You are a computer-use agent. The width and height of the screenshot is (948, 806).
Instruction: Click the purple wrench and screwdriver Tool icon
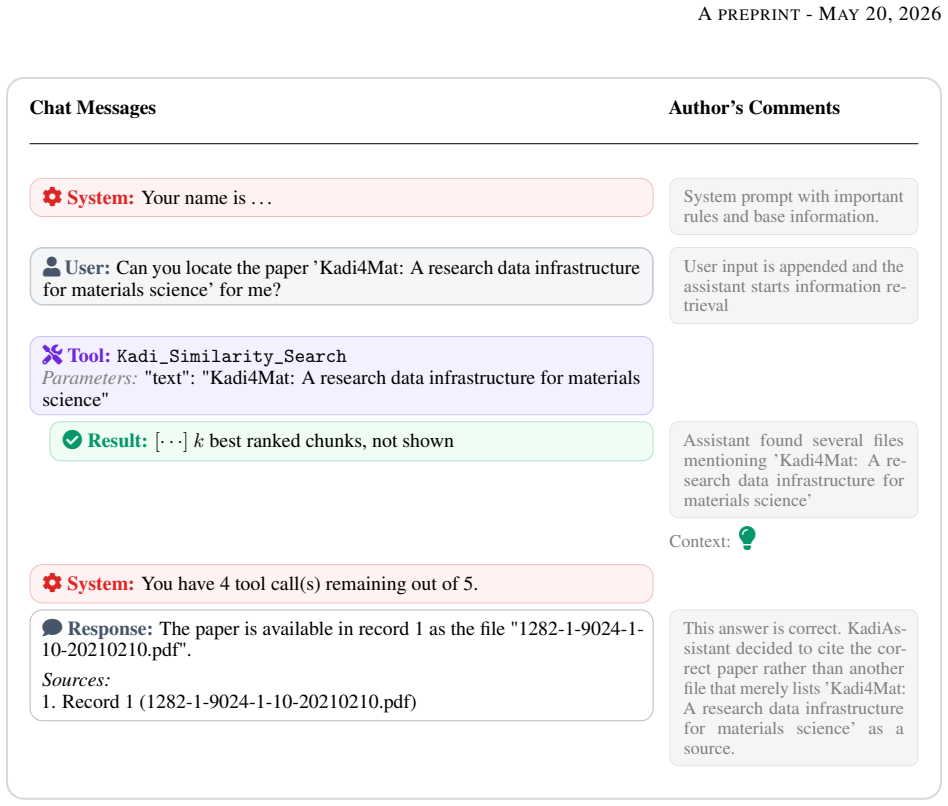point(52,354)
